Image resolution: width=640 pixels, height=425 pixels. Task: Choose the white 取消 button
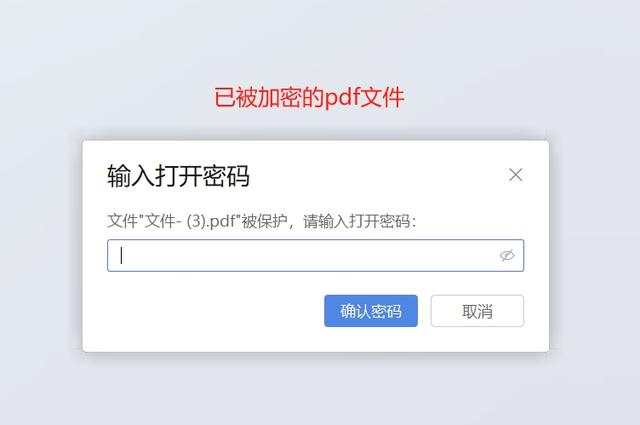(x=477, y=311)
